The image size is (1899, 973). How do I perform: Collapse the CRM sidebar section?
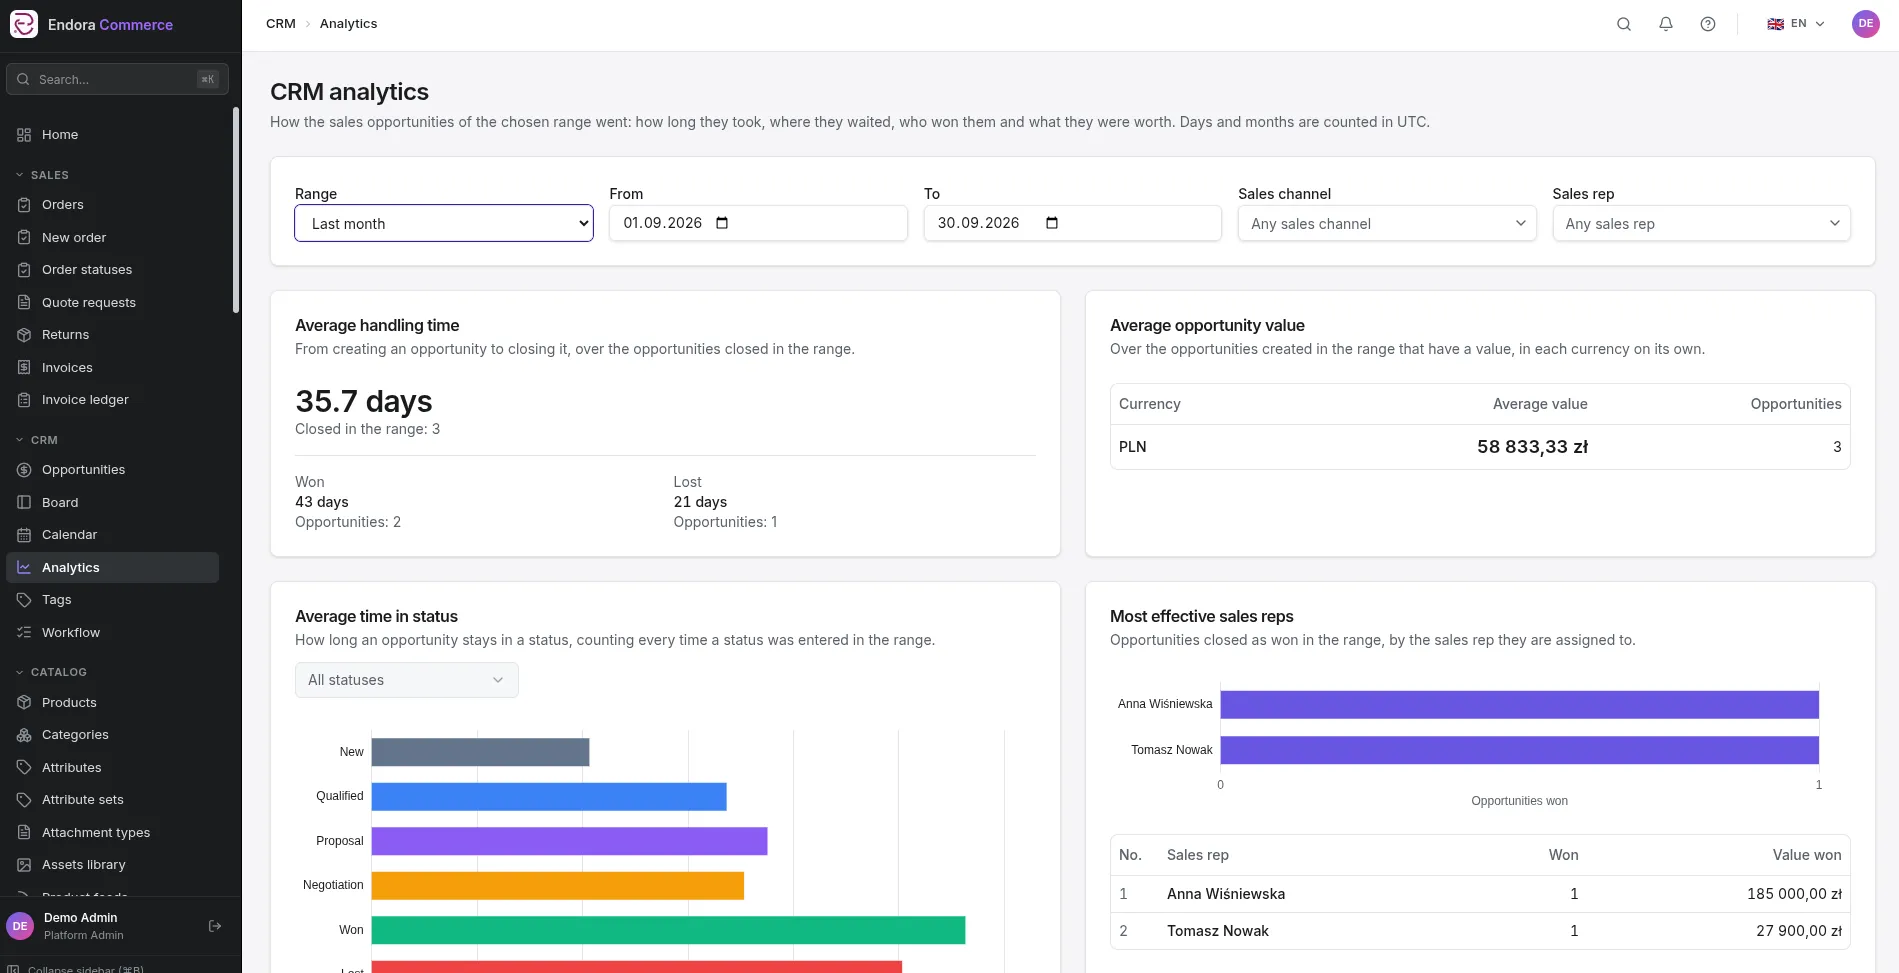point(37,440)
